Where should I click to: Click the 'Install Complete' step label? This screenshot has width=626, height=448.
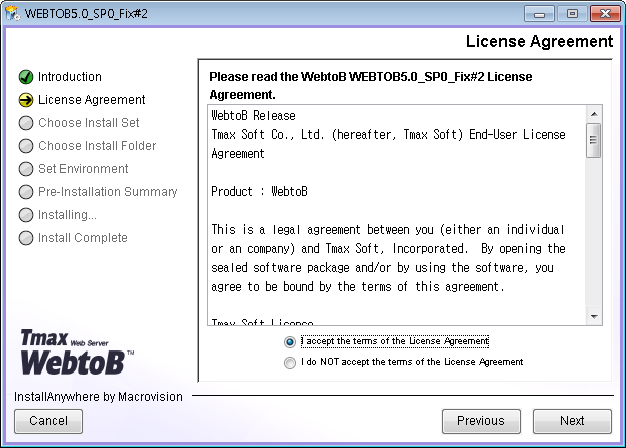coord(83,238)
